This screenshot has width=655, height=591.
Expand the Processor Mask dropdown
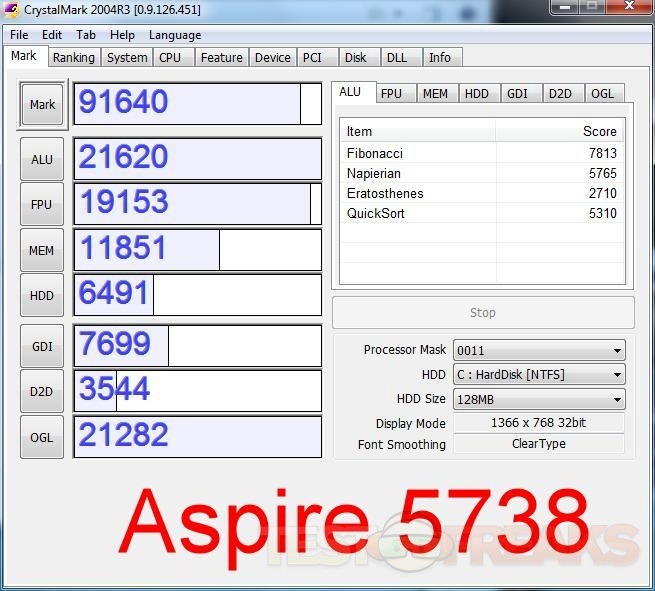pos(538,351)
